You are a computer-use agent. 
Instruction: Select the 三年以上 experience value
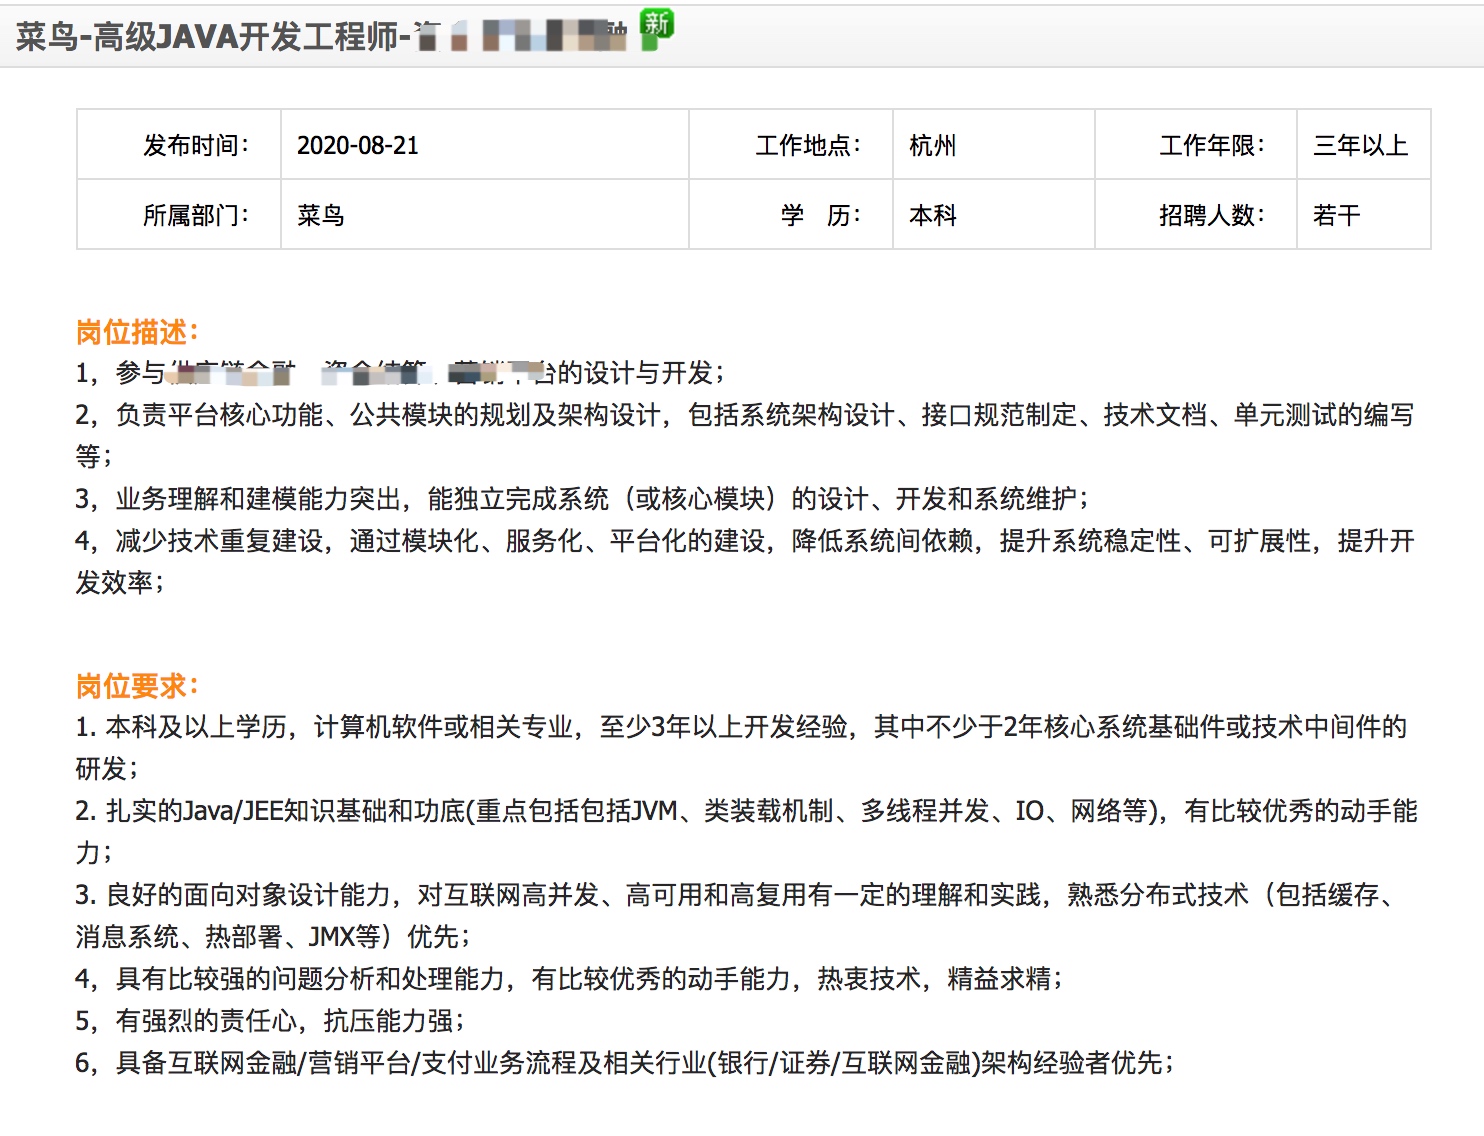pyautogui.click(x=1360, y=146)
